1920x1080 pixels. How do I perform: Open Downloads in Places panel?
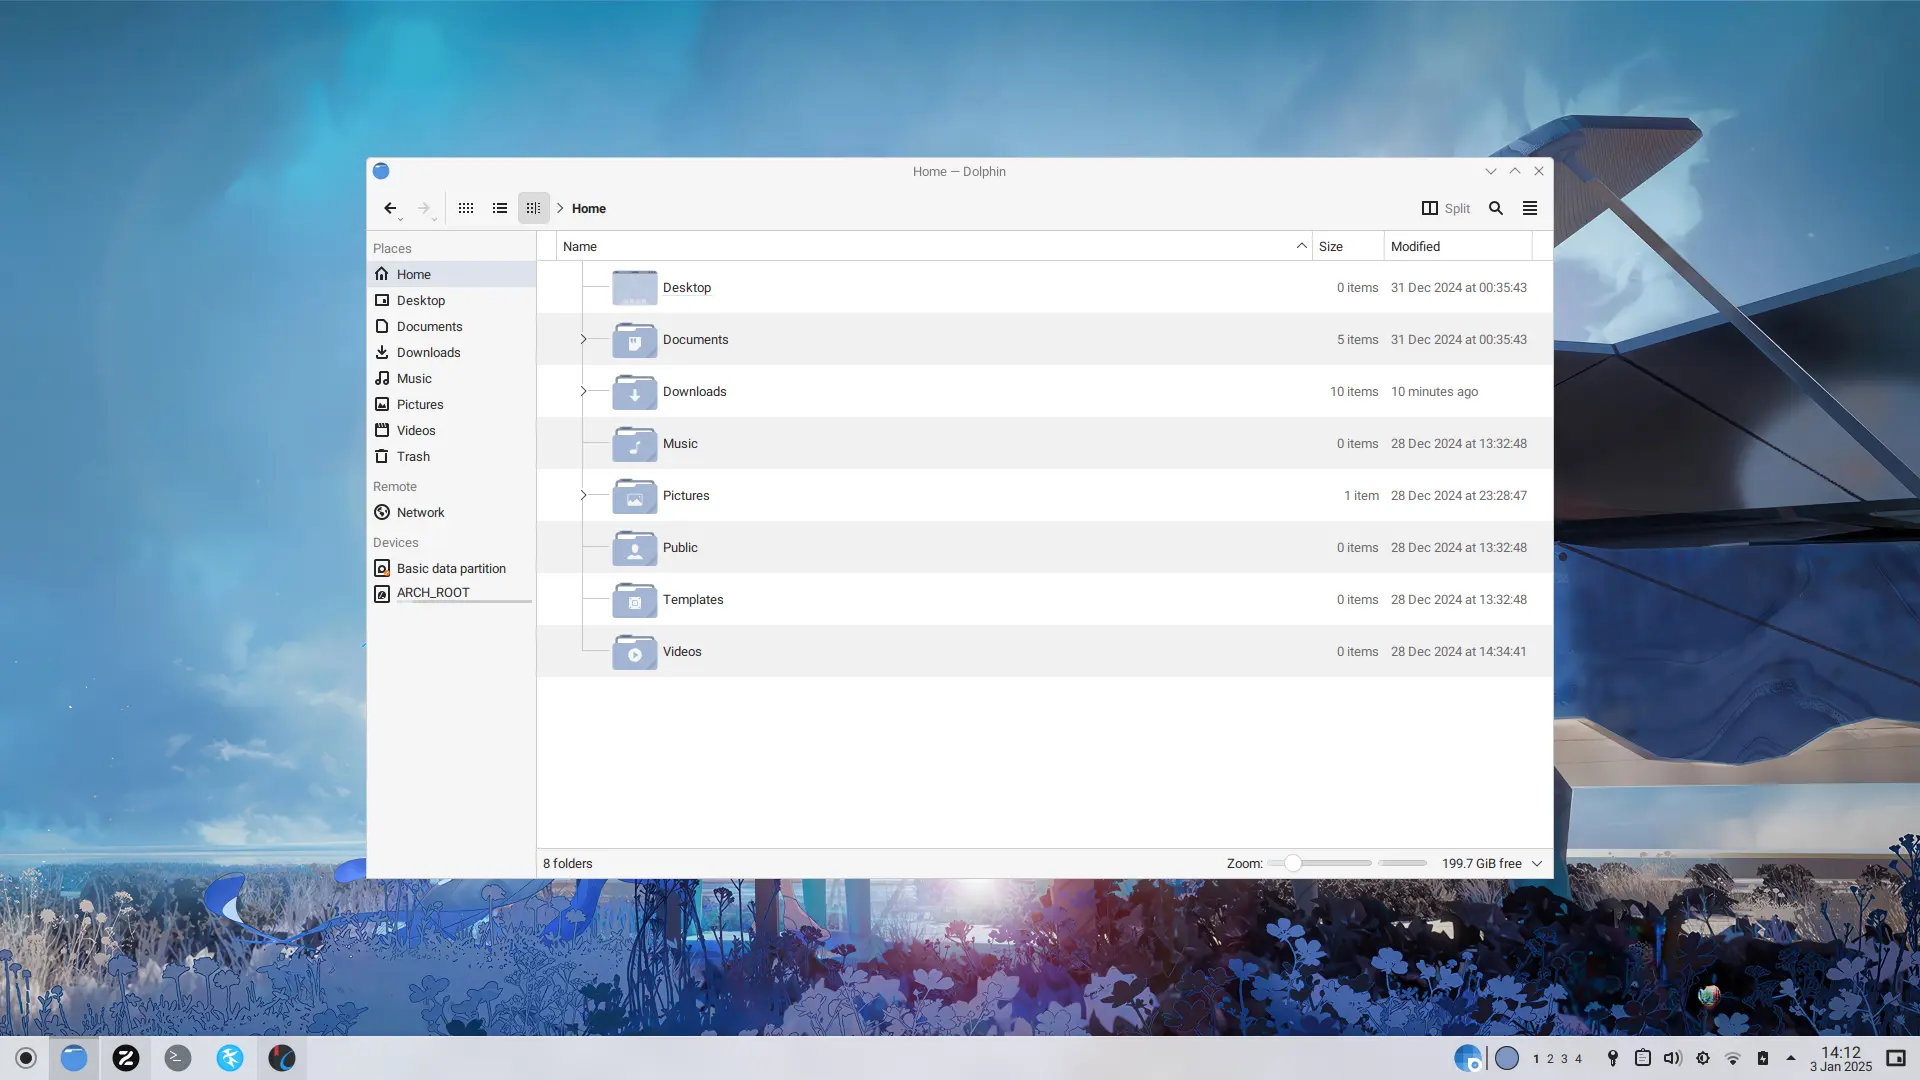451,352
